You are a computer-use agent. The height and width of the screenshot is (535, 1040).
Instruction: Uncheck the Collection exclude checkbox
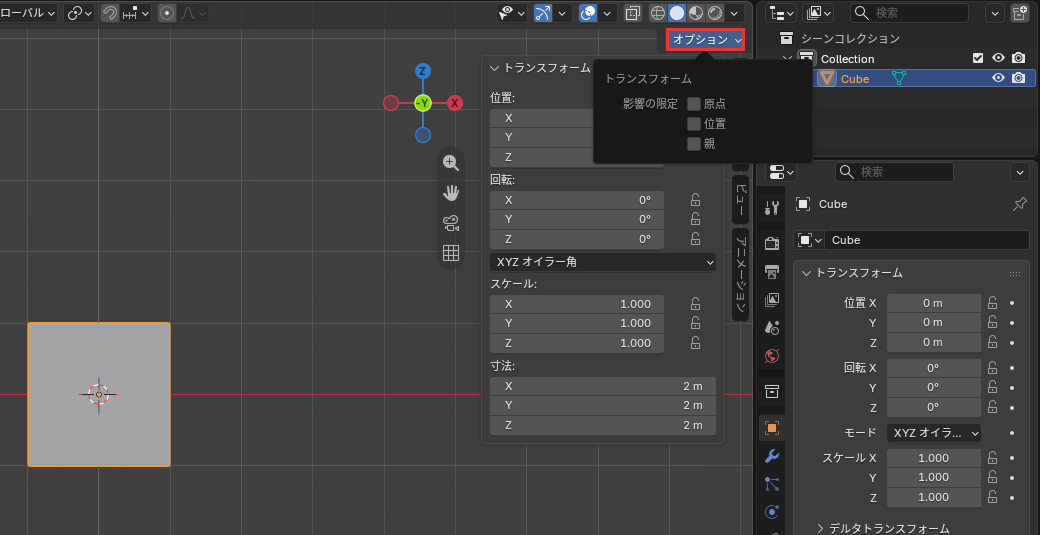tap(978, 58)
